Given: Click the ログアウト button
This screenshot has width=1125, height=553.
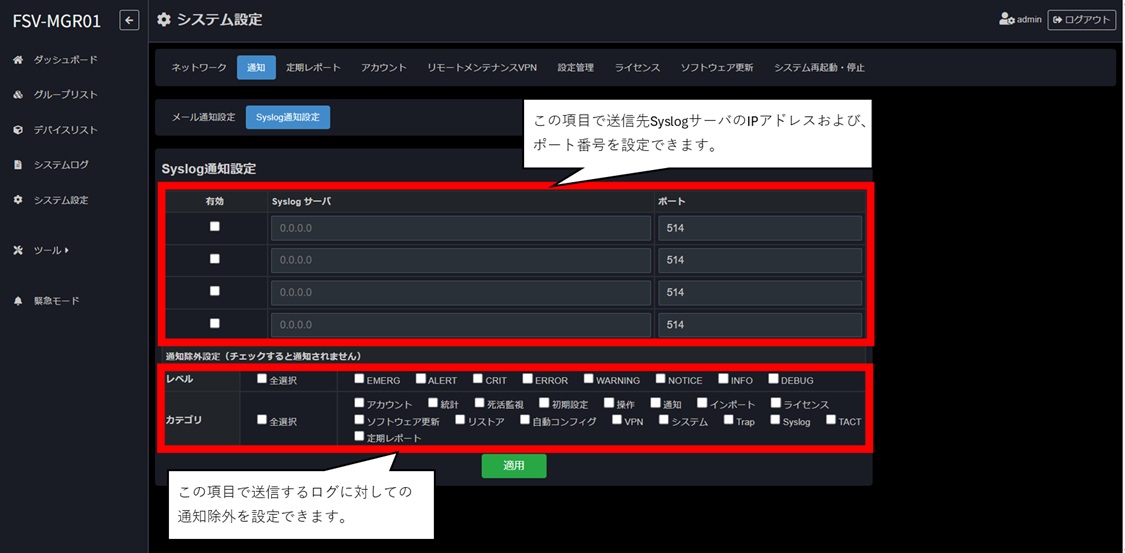Looking at the screenshot, I should [1081, 19].
